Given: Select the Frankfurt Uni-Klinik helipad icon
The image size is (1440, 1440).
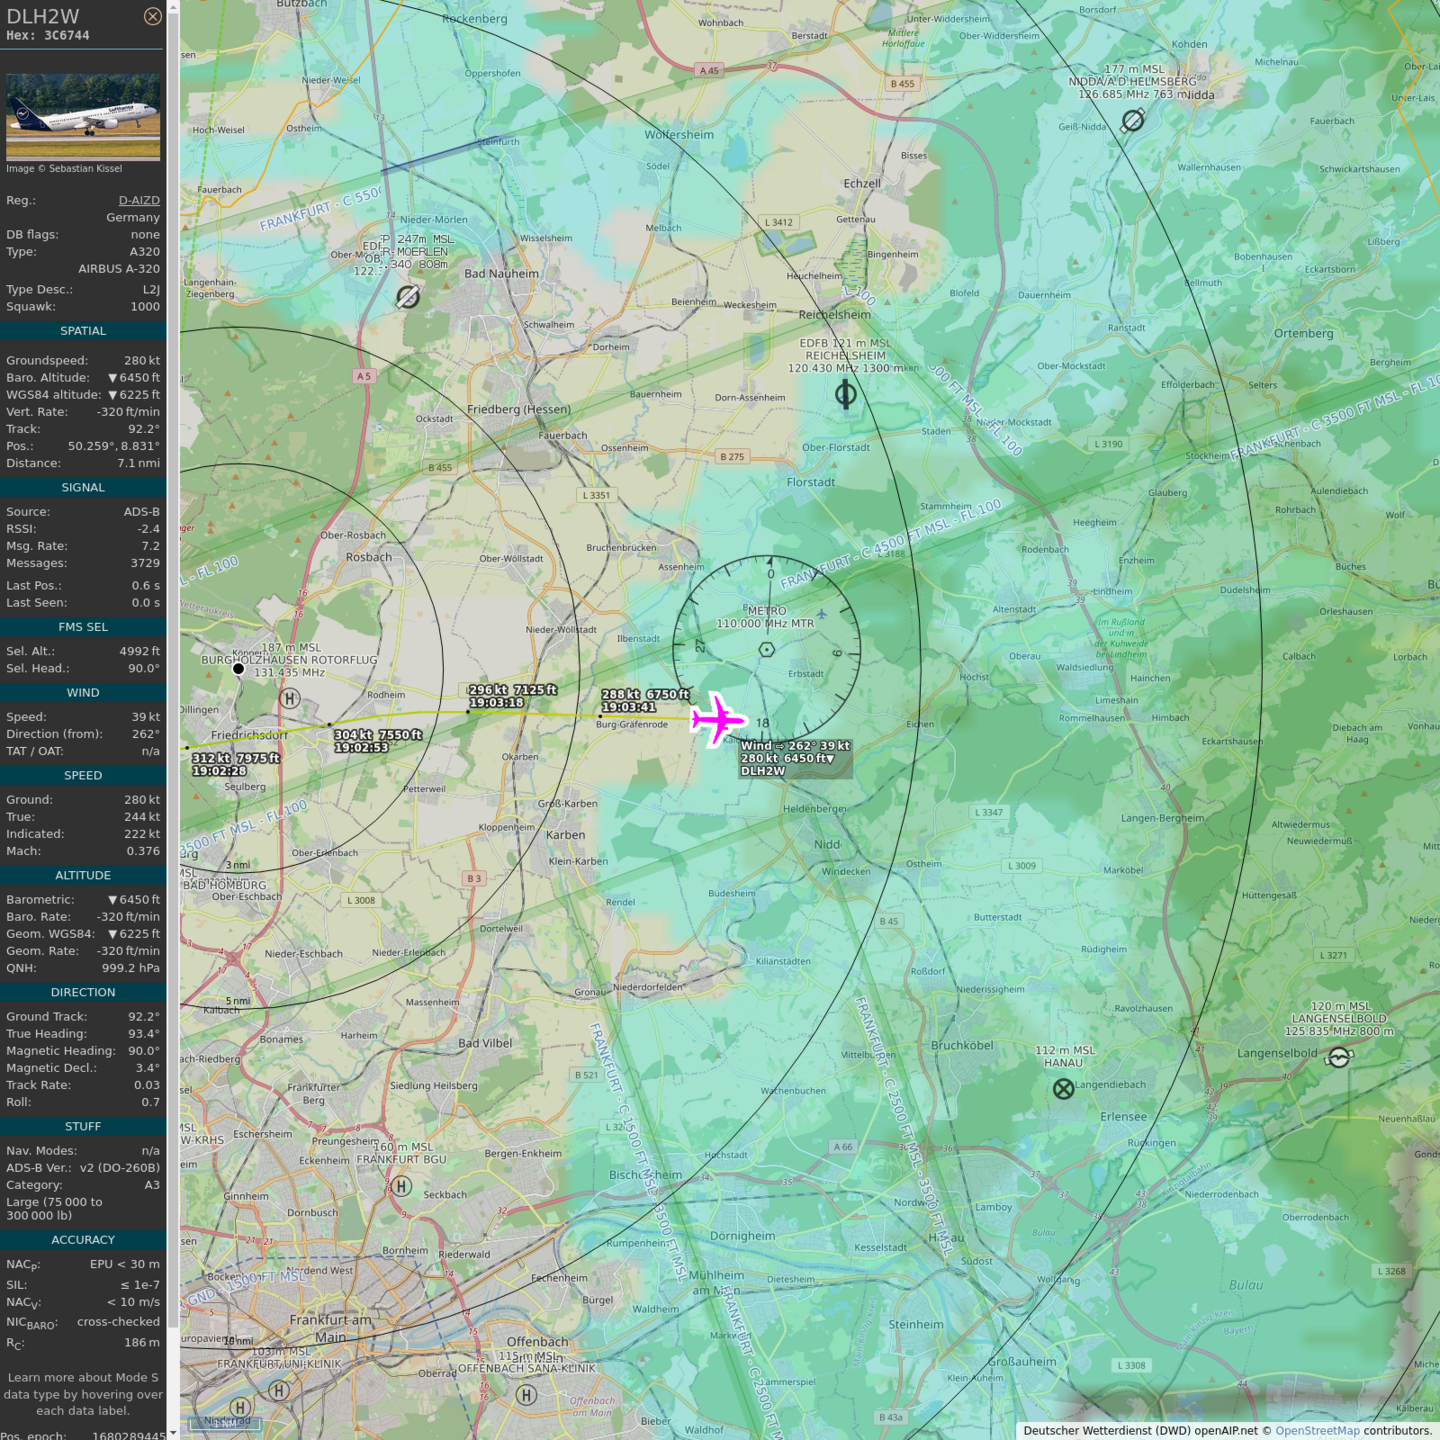Looking at the screenshot, I should click(279, 1390).
